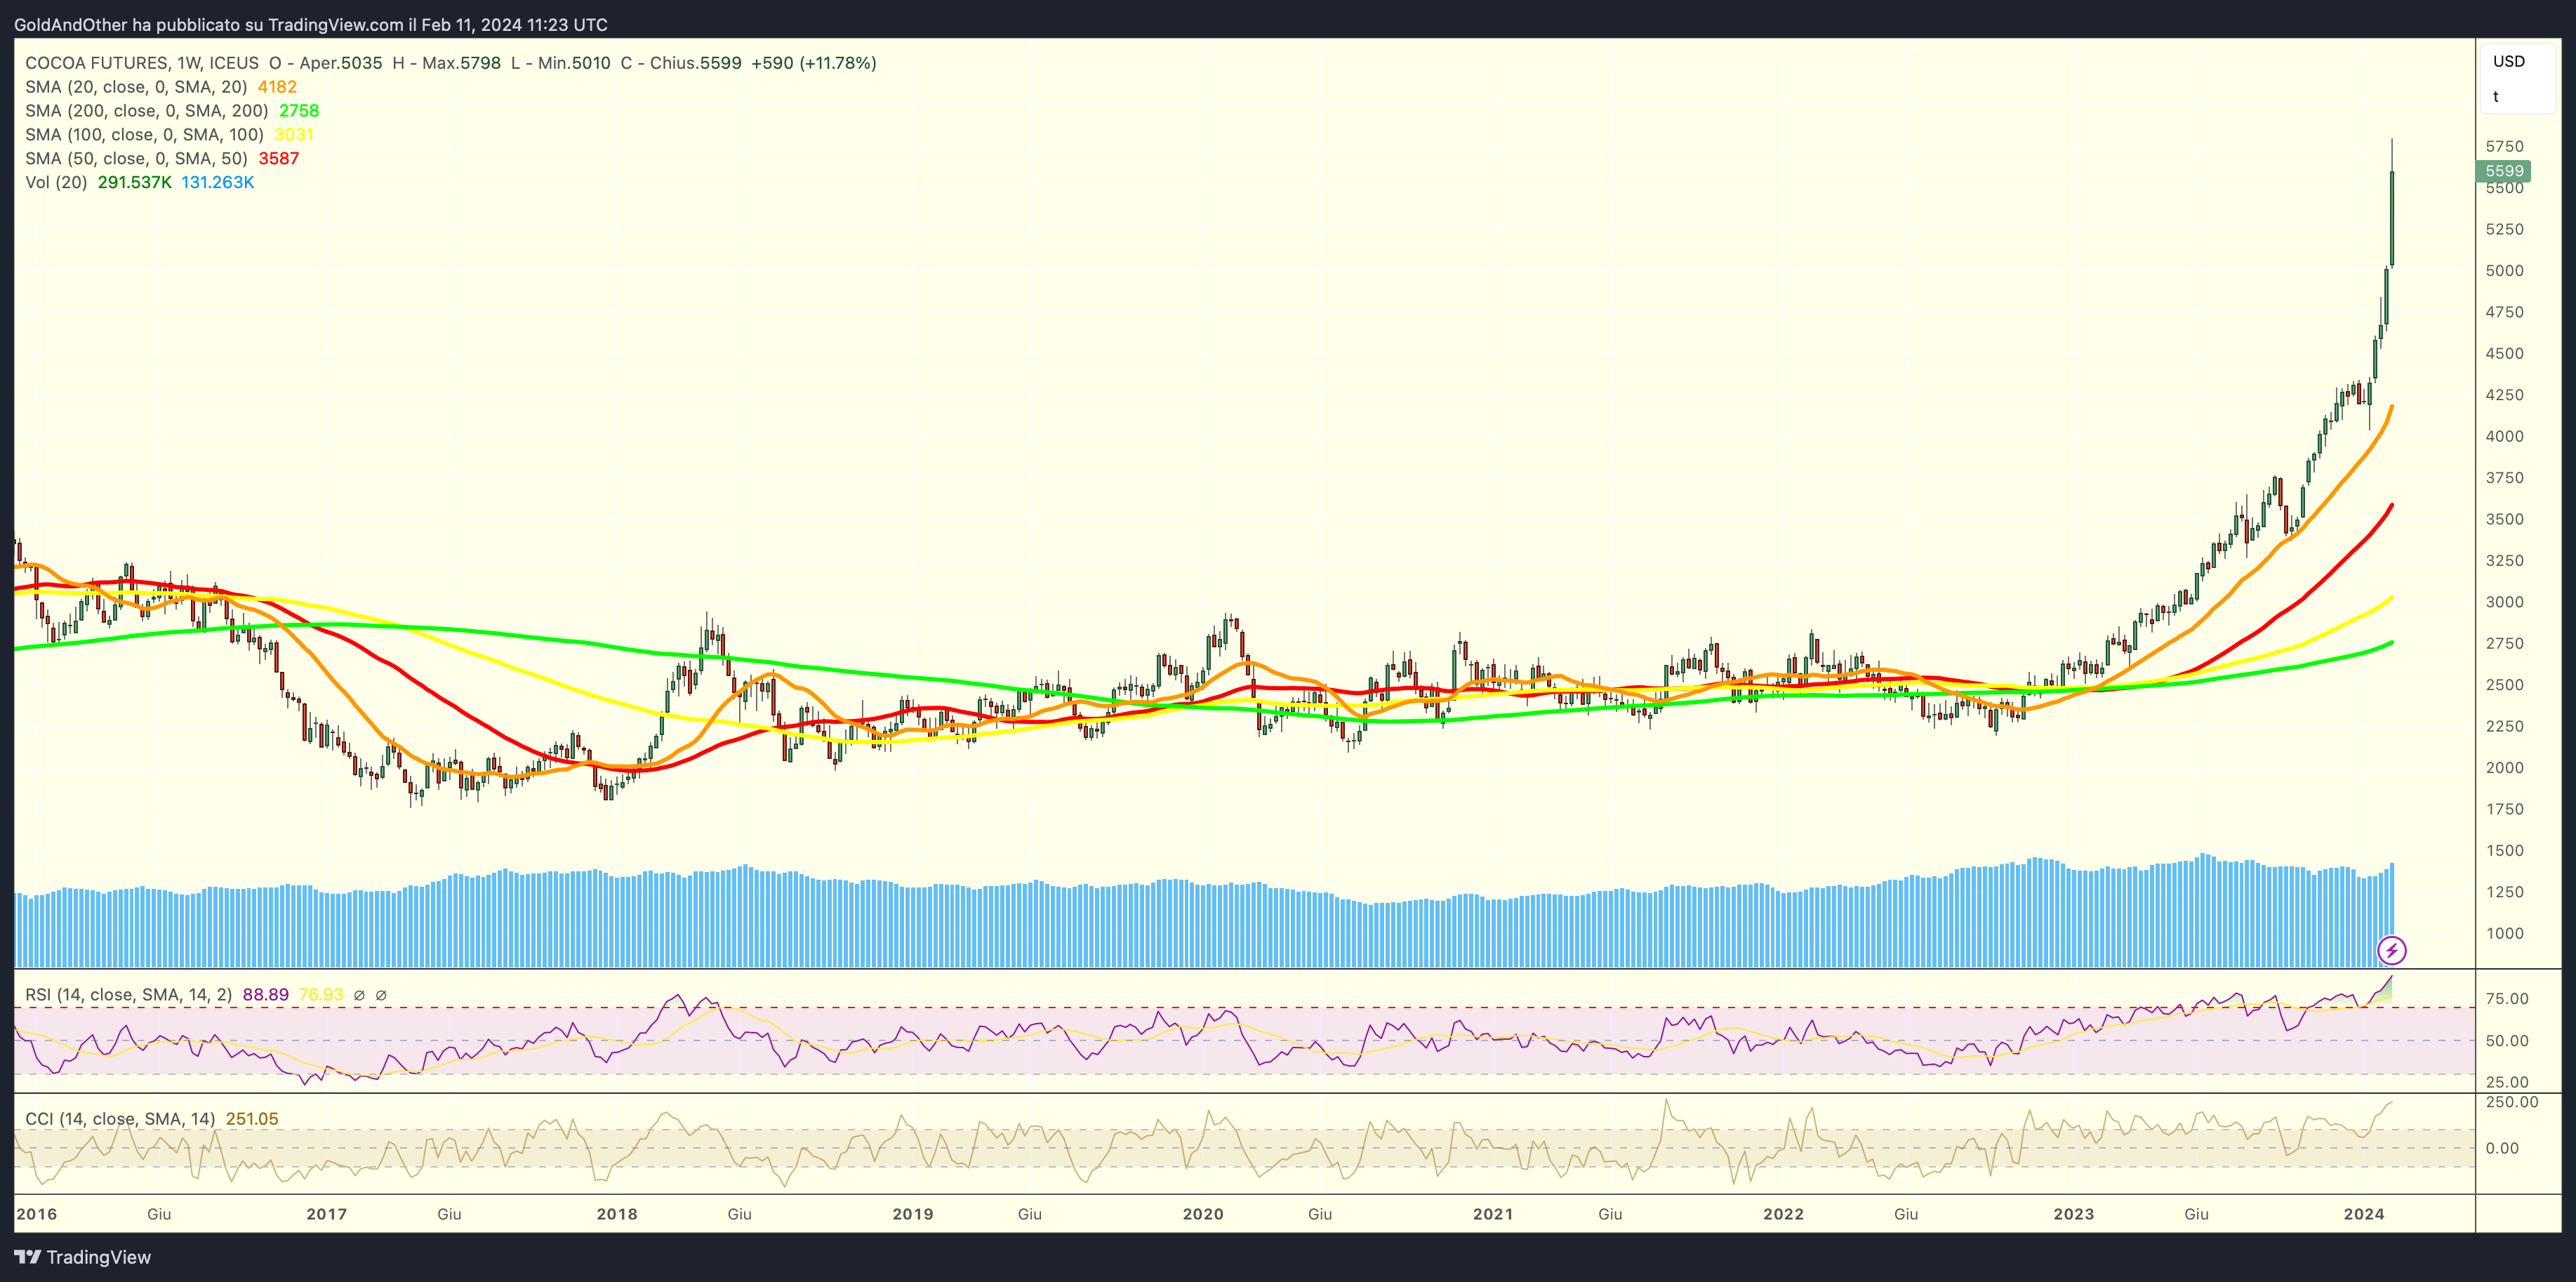This screenshot has height=1282, width=2576.
Task: Click second ∅ symbol in RSI legend
Action: tap(381, 995)
